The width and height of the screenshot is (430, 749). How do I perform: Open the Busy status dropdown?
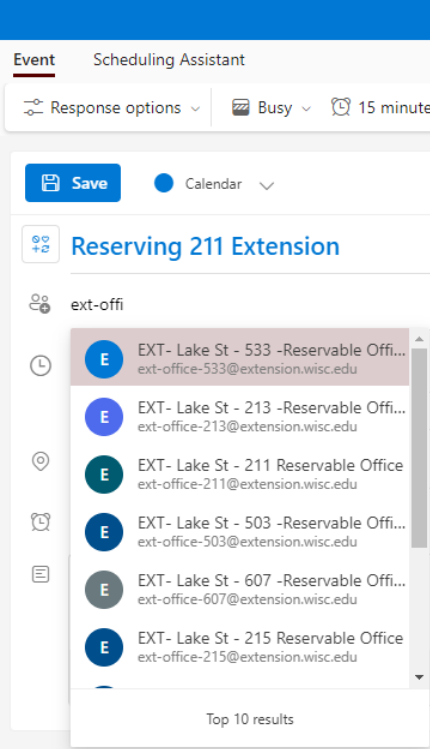click(271, 107)
